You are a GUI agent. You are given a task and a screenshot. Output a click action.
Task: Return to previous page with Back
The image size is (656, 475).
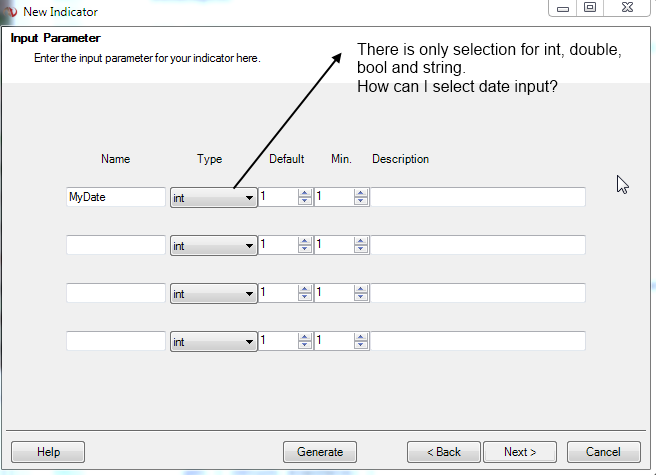(444, 452)
